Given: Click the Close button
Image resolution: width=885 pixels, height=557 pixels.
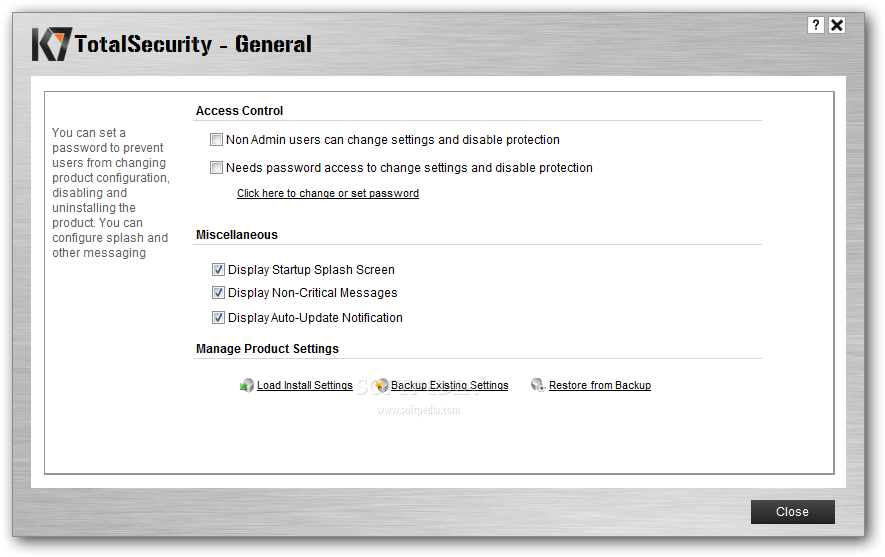Looking at the screenshot, I should coord(792,512).
